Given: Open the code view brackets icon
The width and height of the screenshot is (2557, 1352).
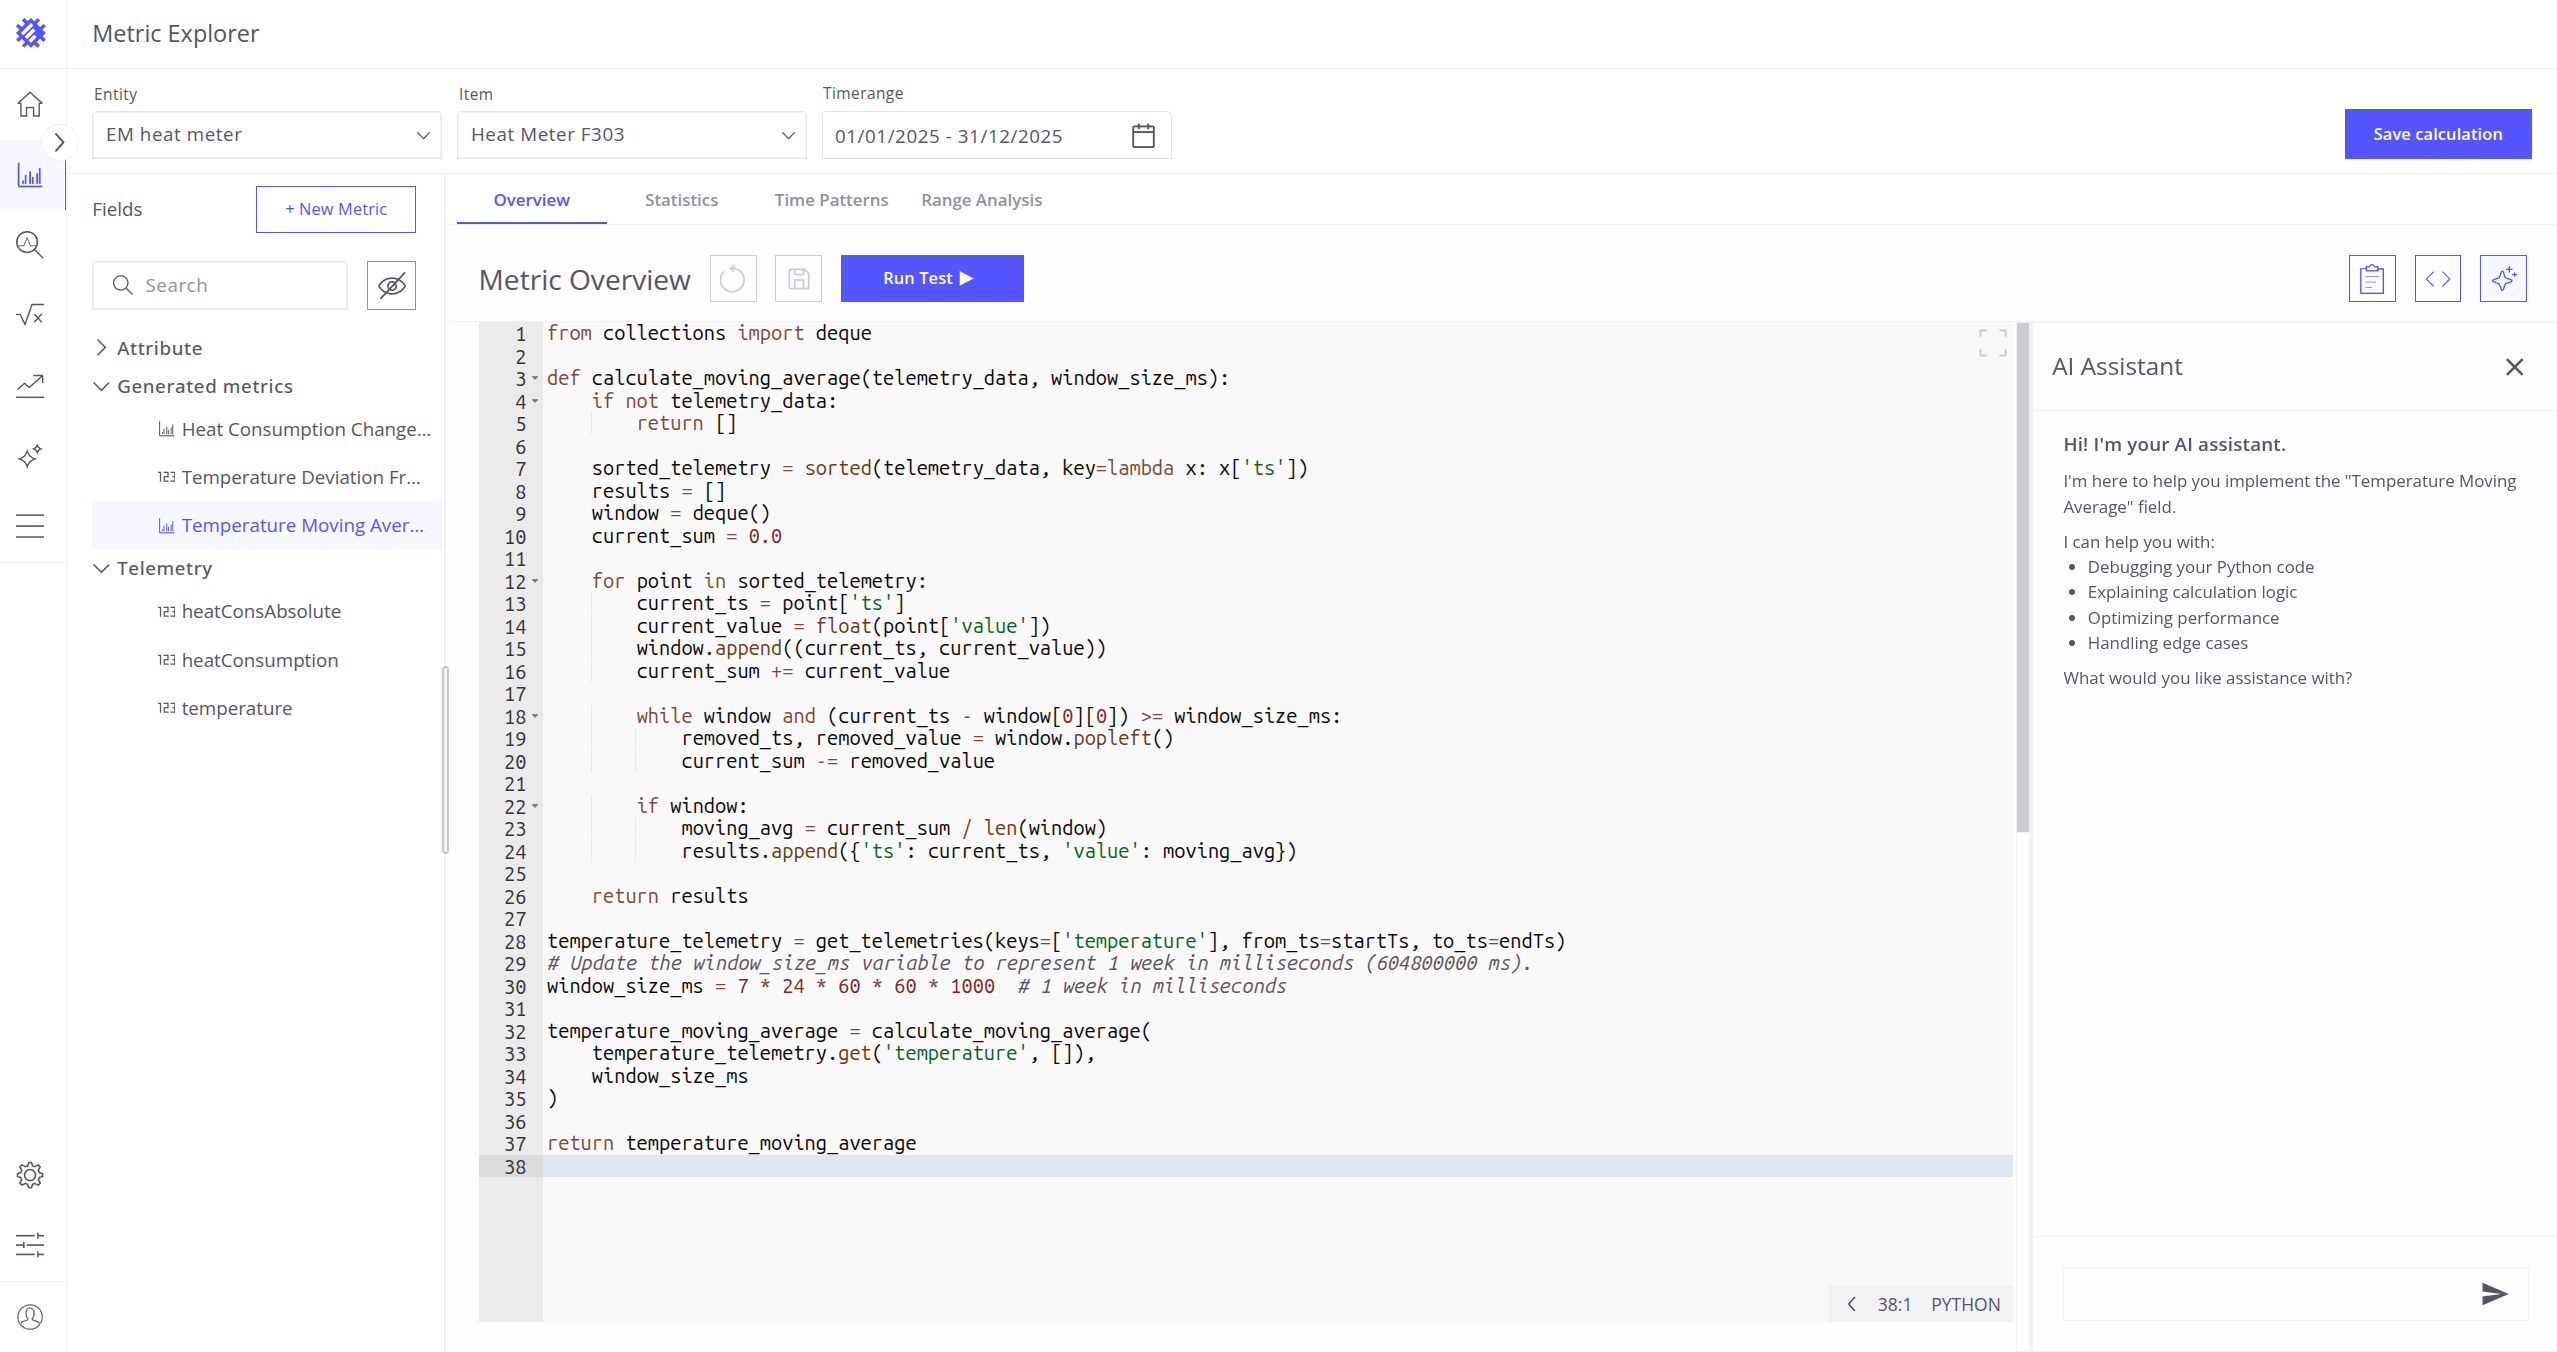Looking at the screenshot, I should 2437,279.
